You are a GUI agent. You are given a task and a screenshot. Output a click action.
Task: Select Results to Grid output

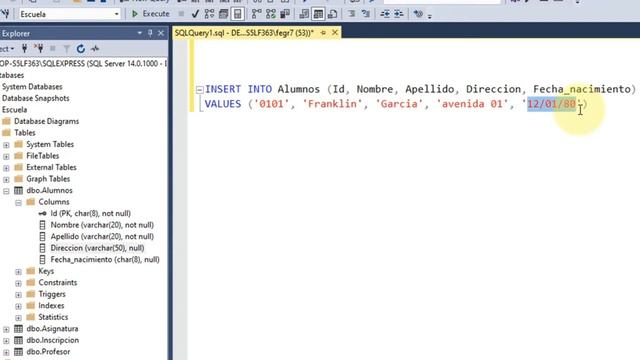(x=318, y=14)
